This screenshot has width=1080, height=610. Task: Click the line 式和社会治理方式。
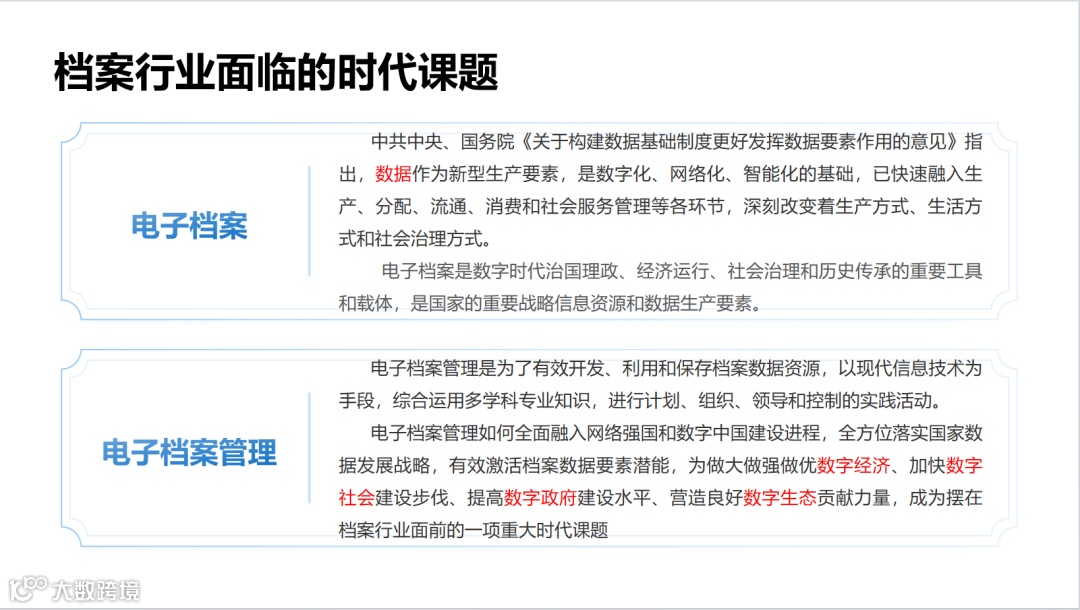(416, 239)
